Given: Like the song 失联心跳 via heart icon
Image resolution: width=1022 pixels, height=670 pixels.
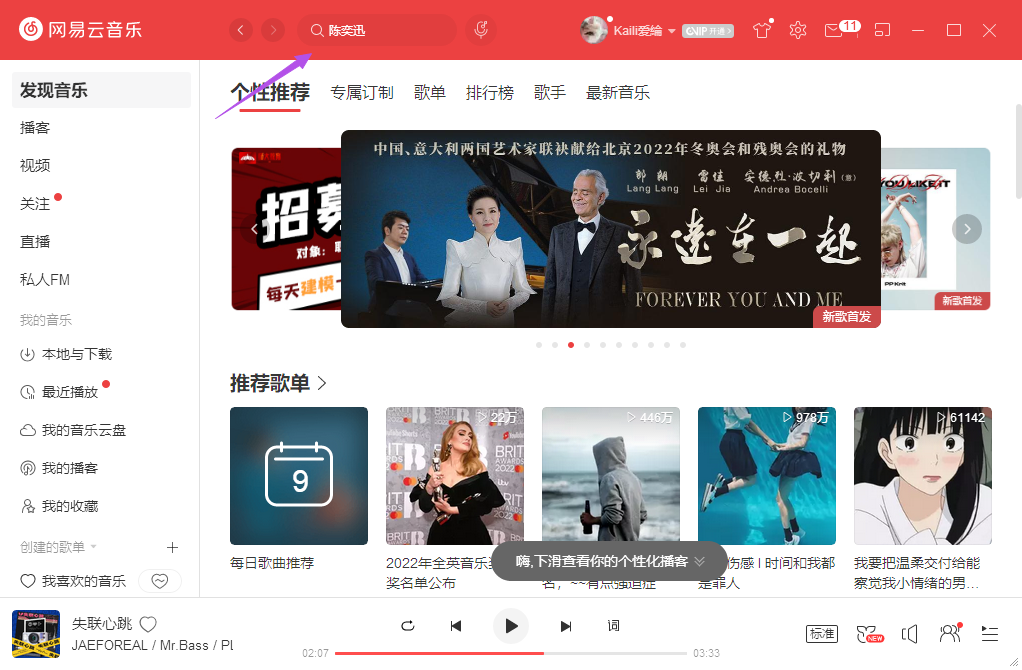Looking at the screenshot, I should 147,623.
